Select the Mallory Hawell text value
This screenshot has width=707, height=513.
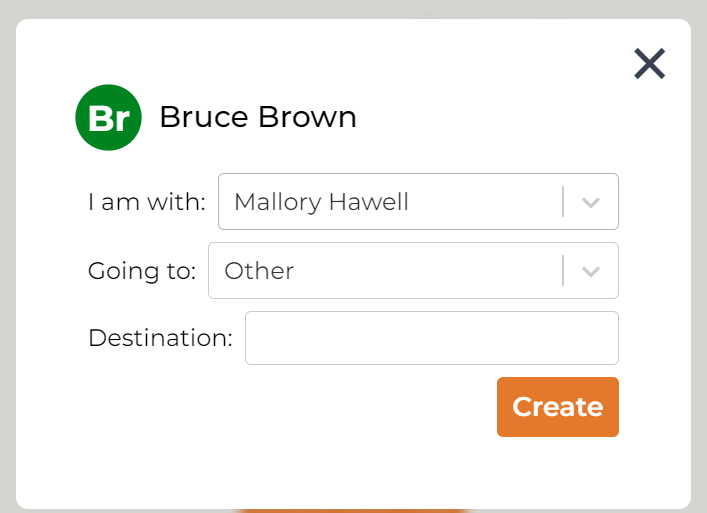click(321, 202)
